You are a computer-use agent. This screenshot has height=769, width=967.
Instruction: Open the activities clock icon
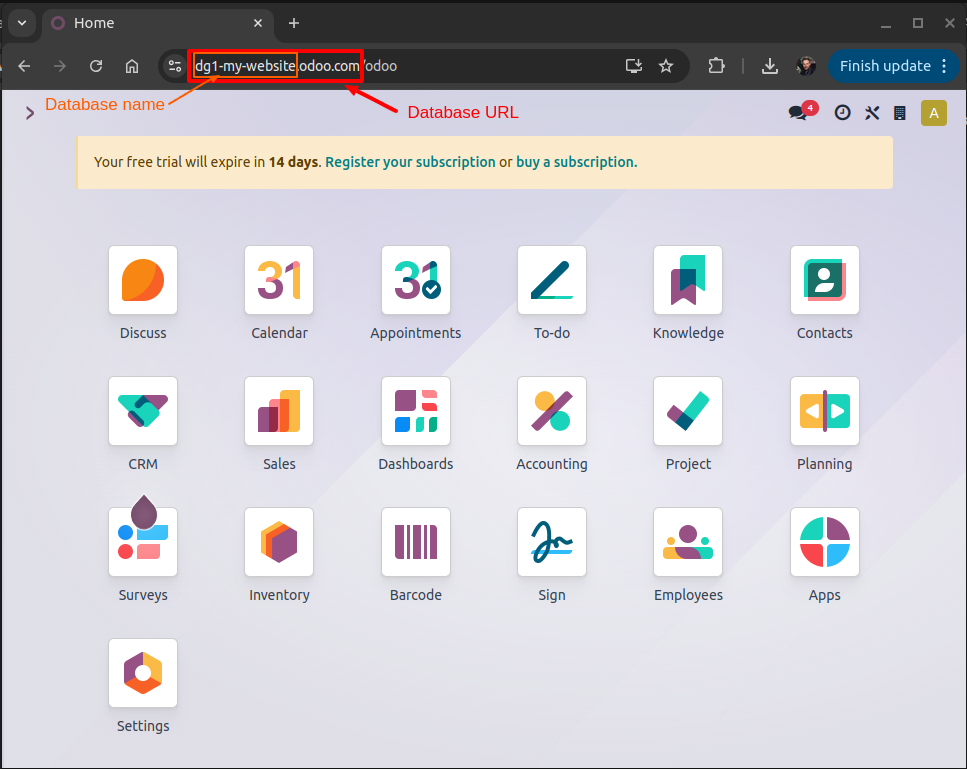(x=842, y=113)
